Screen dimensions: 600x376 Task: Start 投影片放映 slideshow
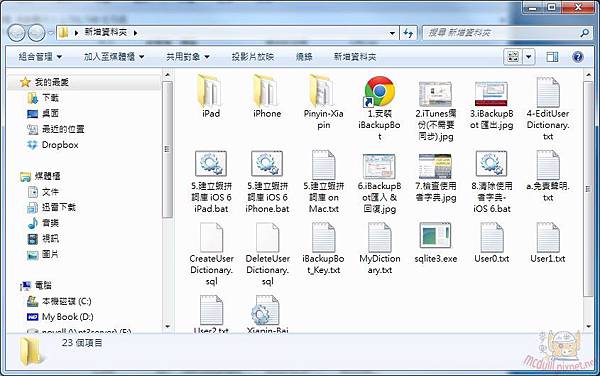coord(253,57)
